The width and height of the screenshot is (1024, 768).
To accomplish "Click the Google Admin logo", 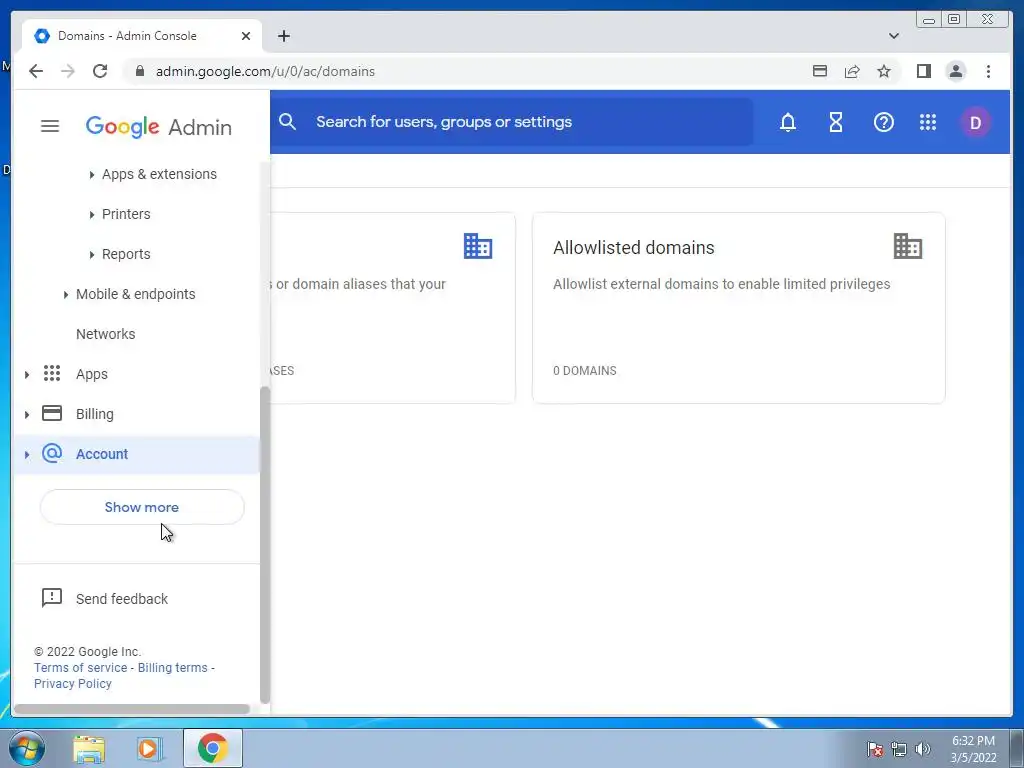I will click(159, 127).
